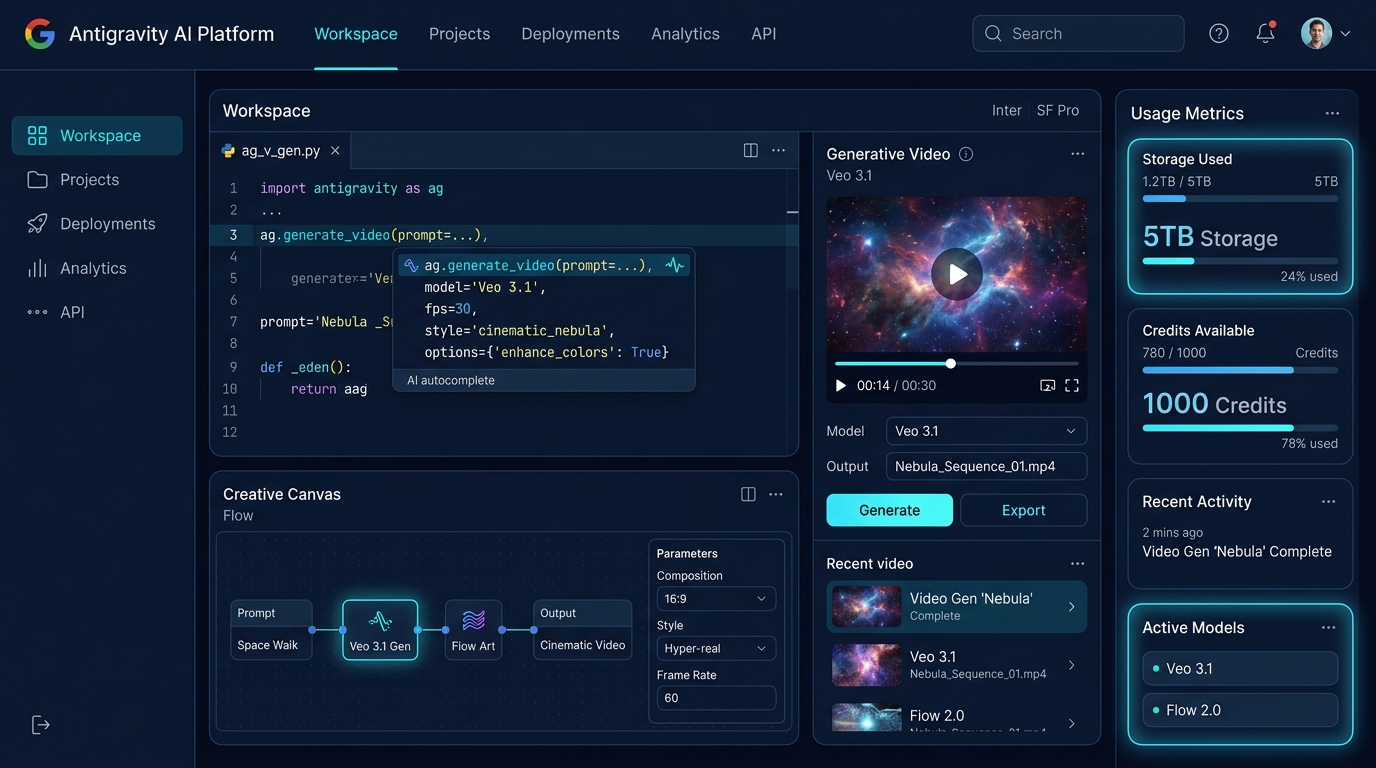Open notifications bell in top bar

click(1266, 33)
